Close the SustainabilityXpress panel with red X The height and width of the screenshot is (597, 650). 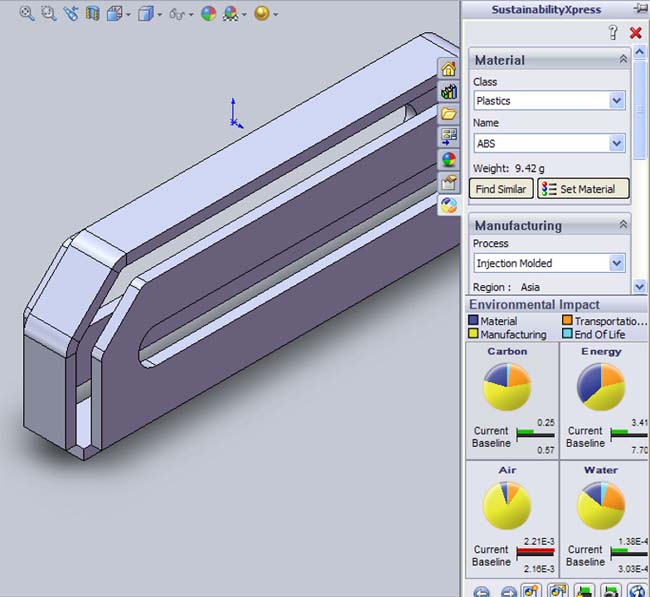click(x=635, y=32)
